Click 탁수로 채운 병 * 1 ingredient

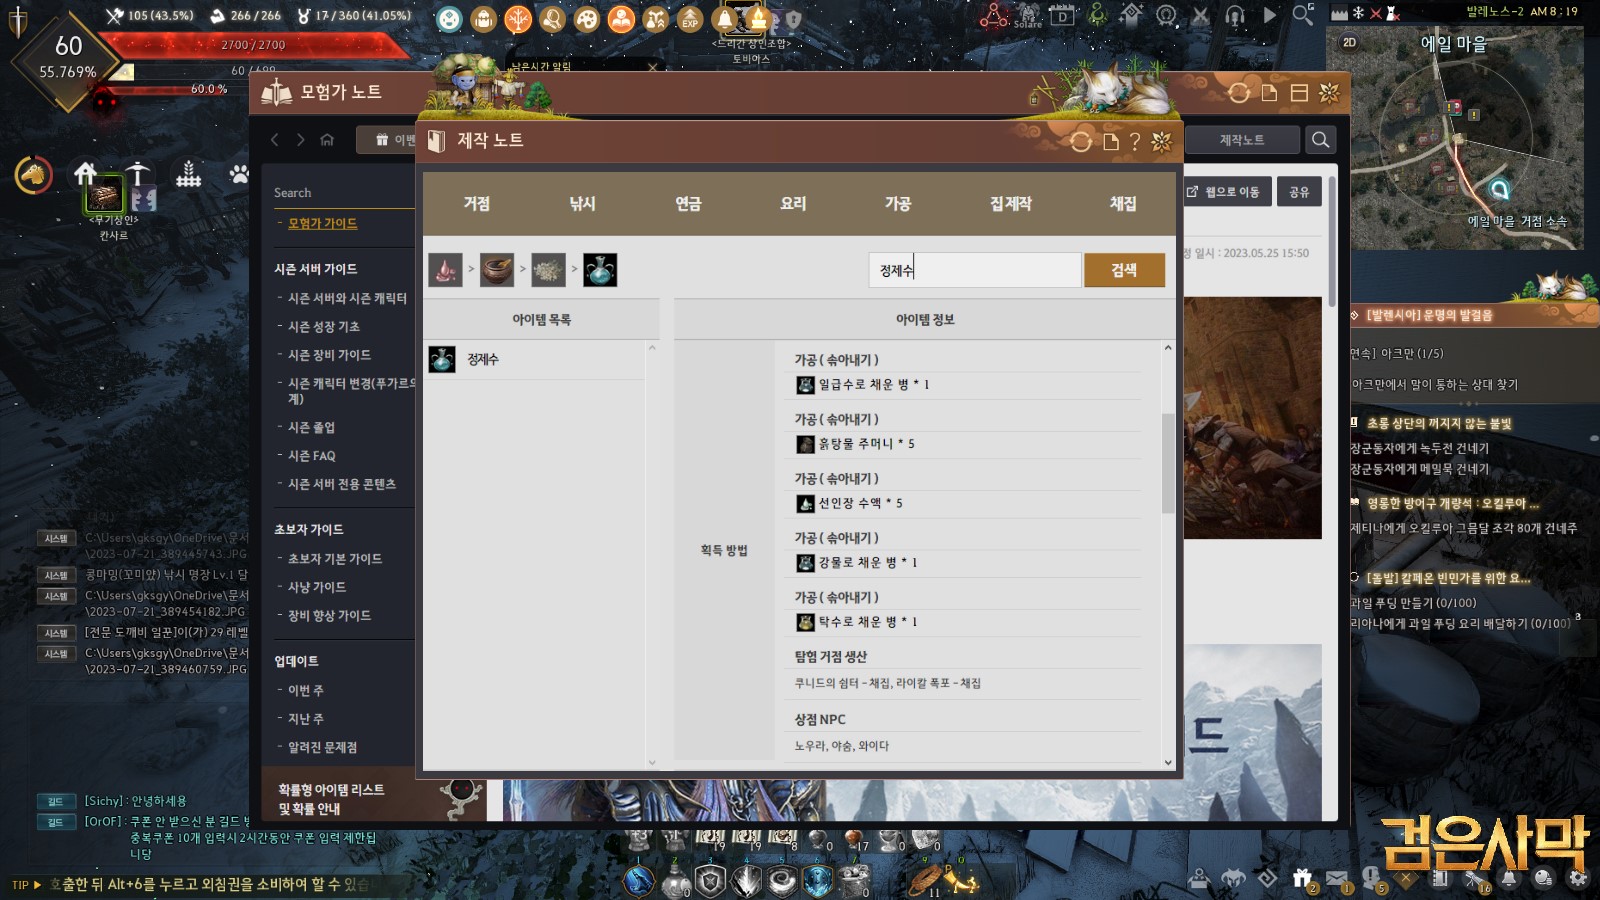857,621
